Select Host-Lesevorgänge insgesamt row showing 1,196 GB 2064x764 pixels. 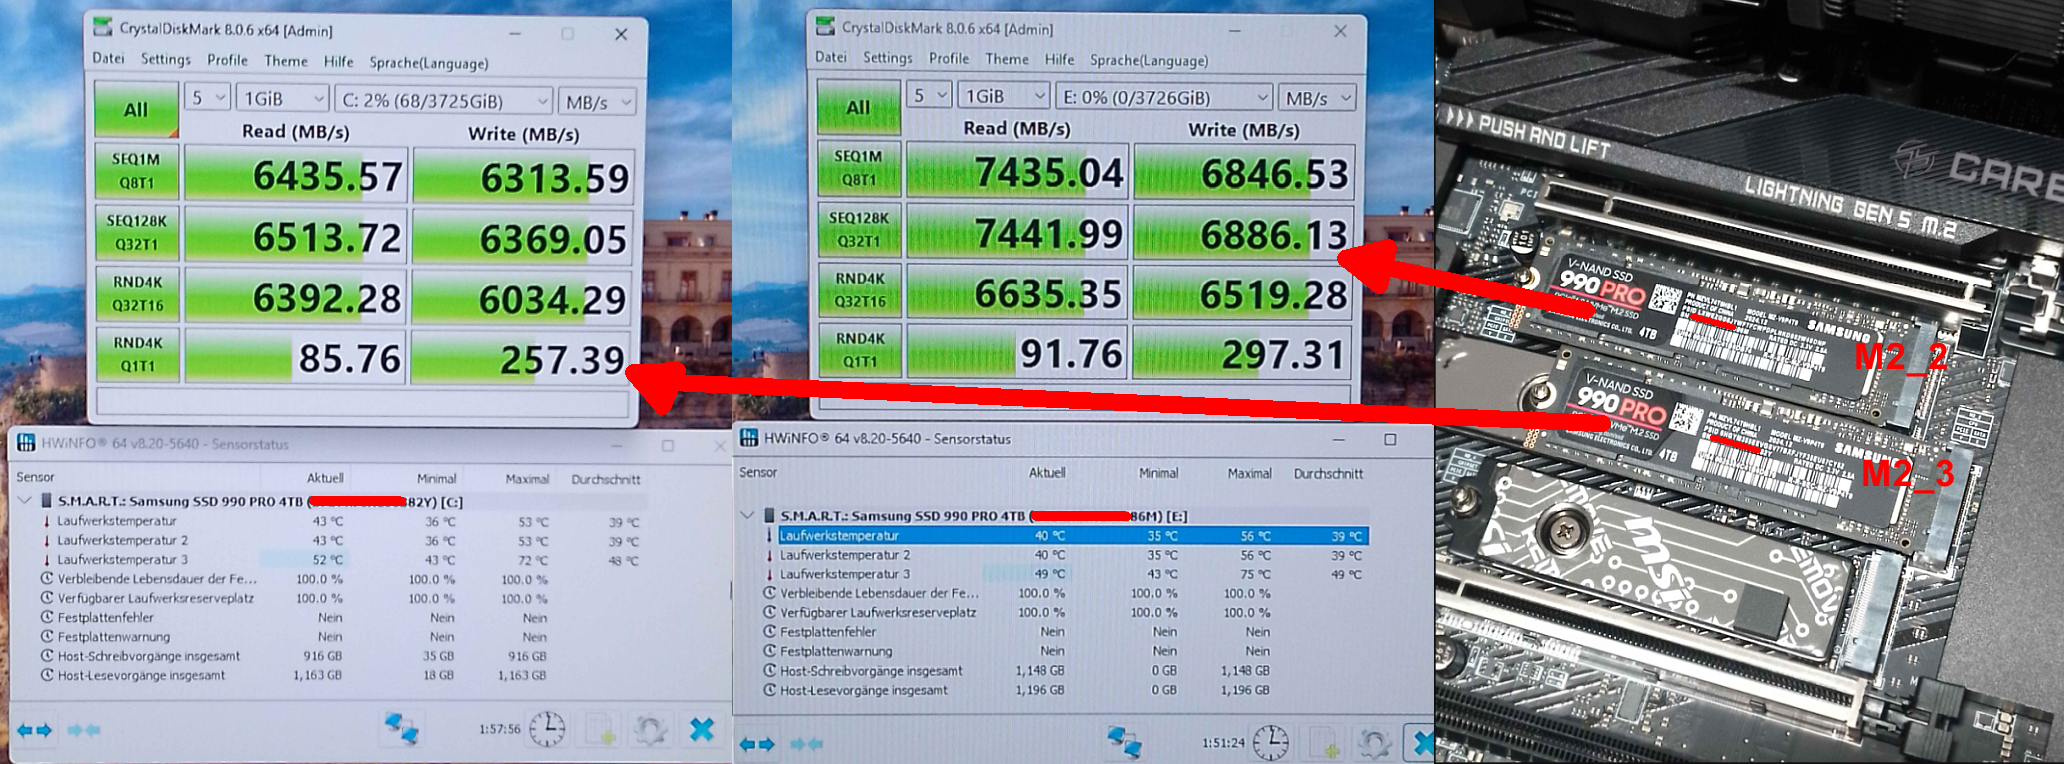[1065, 690]
